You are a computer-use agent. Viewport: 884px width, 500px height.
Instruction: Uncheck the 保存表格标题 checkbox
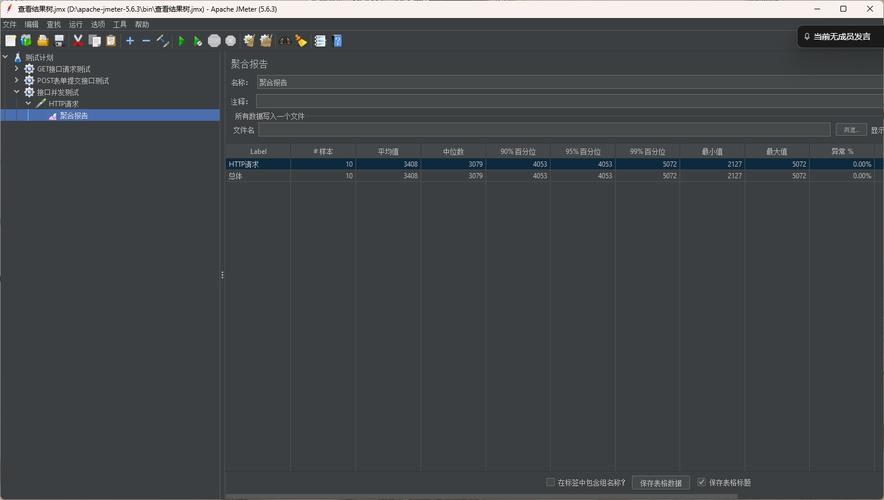(701, 482)
